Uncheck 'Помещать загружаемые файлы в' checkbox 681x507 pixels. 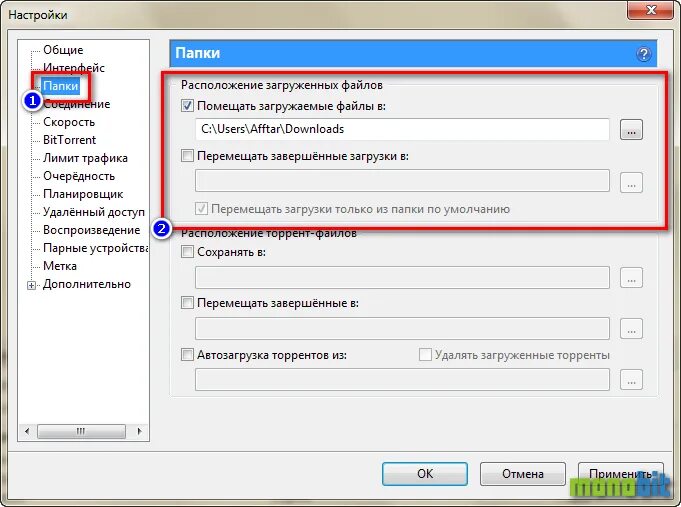(x=187, y=106)
